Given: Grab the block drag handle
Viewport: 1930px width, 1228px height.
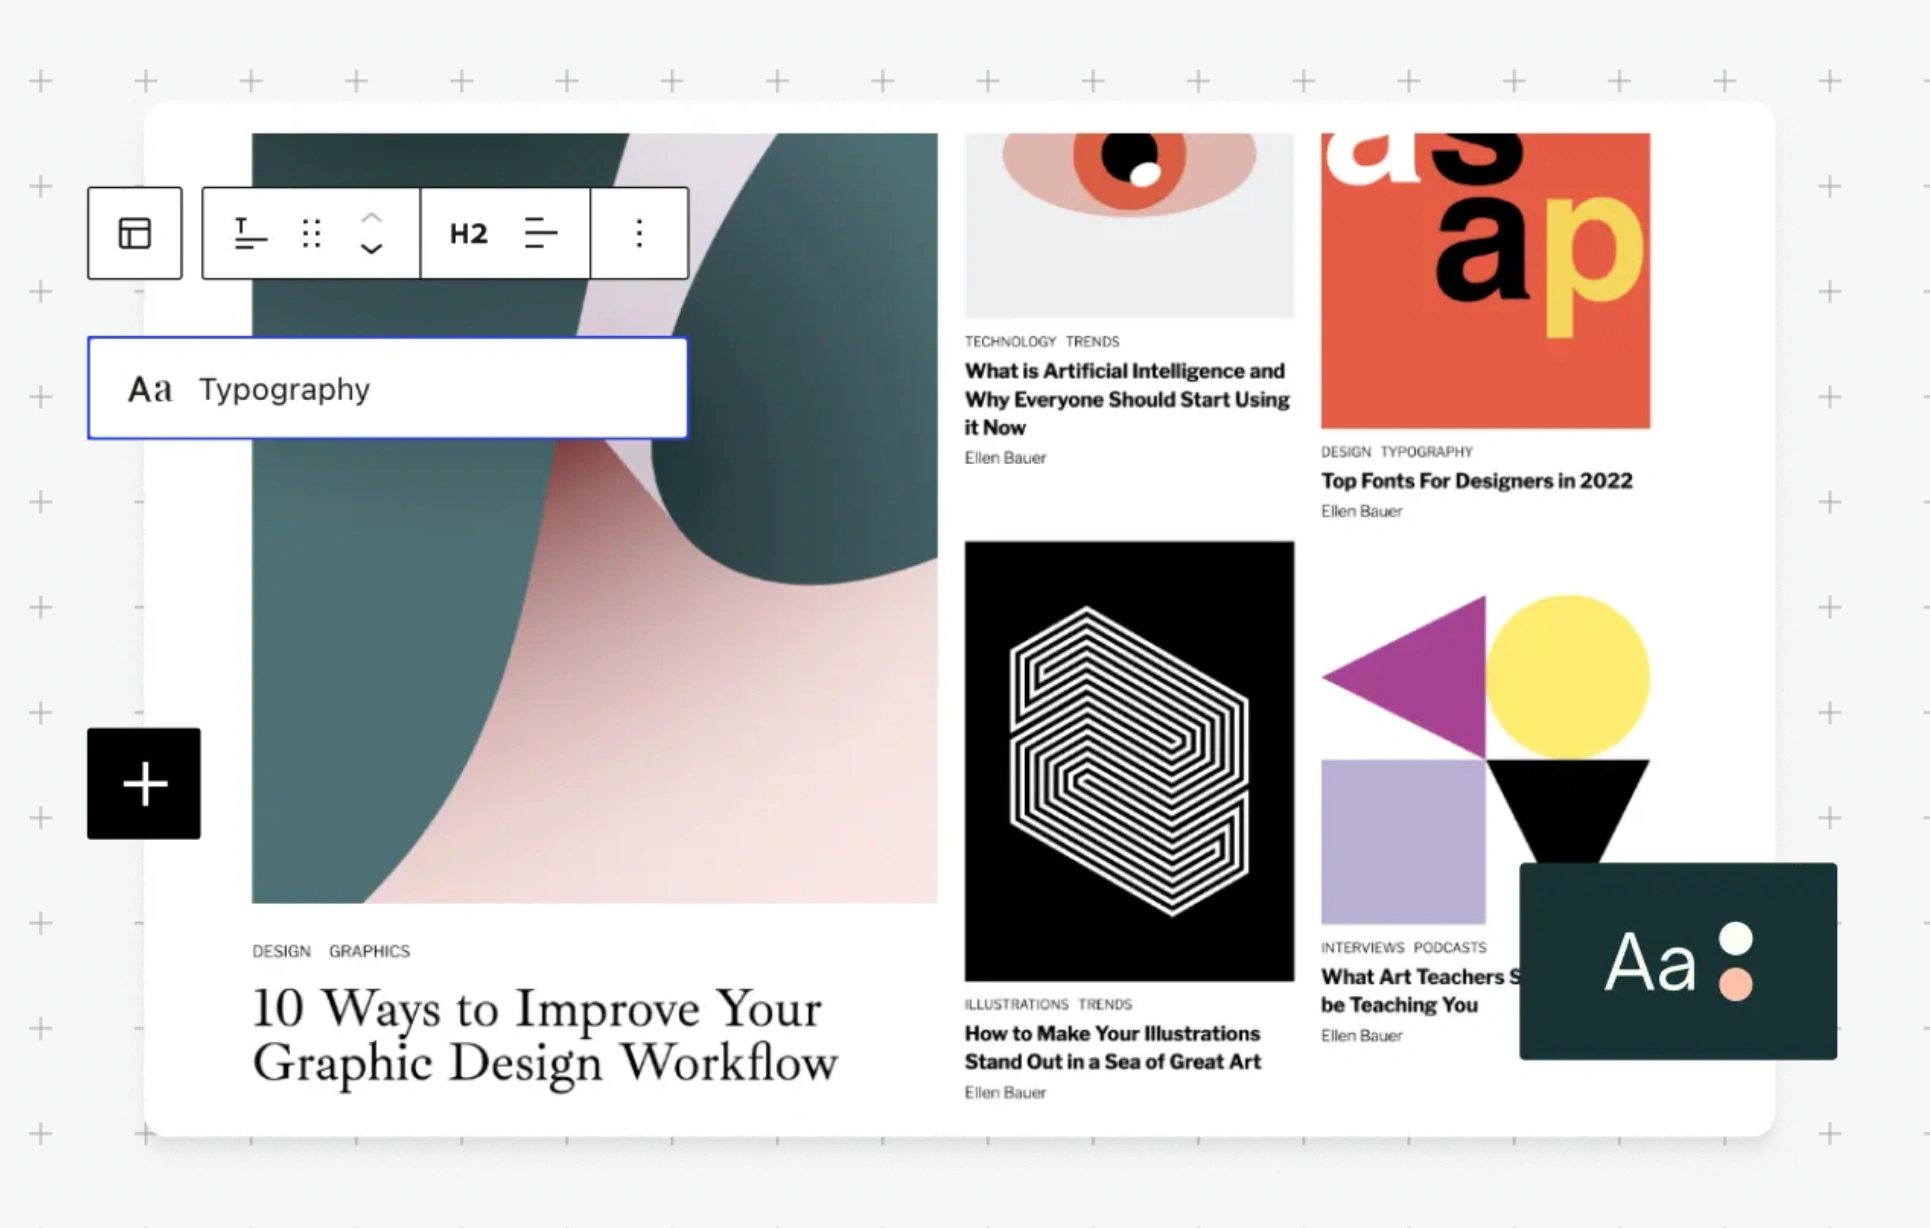Looking at the screenshot, I should 310,233.
